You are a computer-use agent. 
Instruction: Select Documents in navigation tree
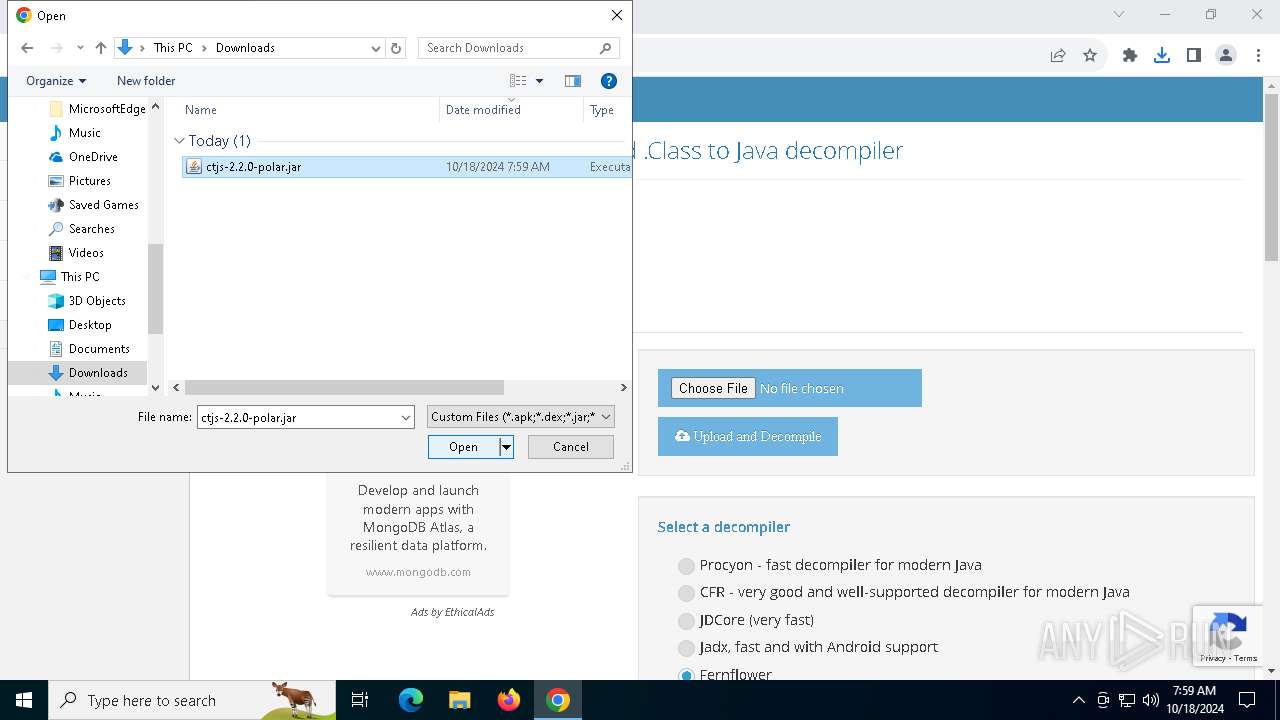point(89,349)
